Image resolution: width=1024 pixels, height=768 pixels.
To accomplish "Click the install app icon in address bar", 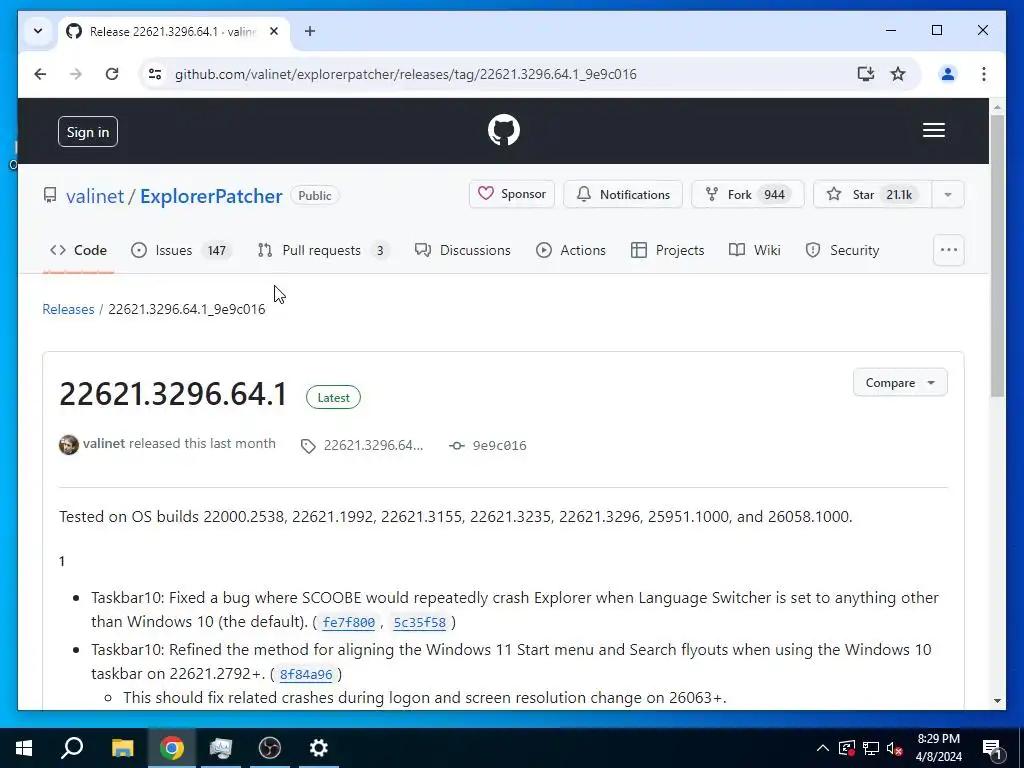I will (x=865, y=74).
